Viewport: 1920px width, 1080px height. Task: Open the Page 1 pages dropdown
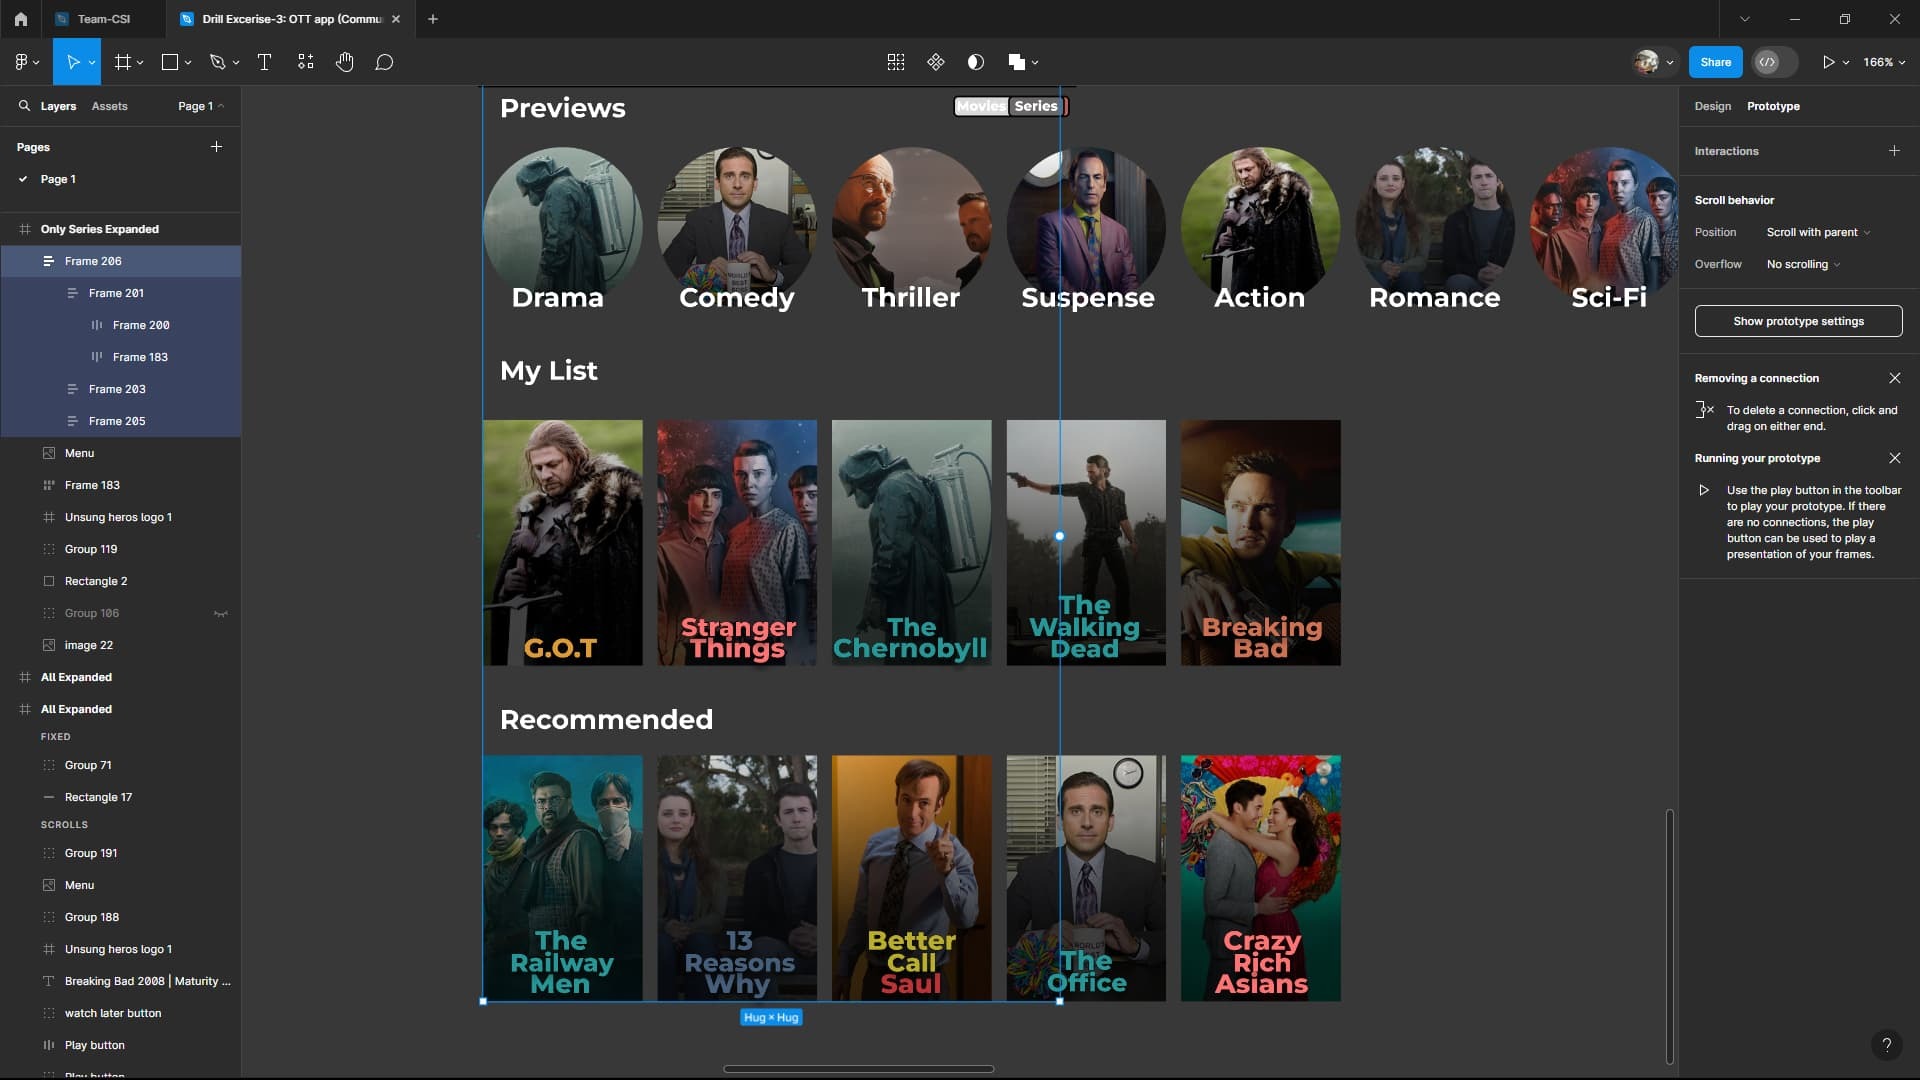click(201, 106)
